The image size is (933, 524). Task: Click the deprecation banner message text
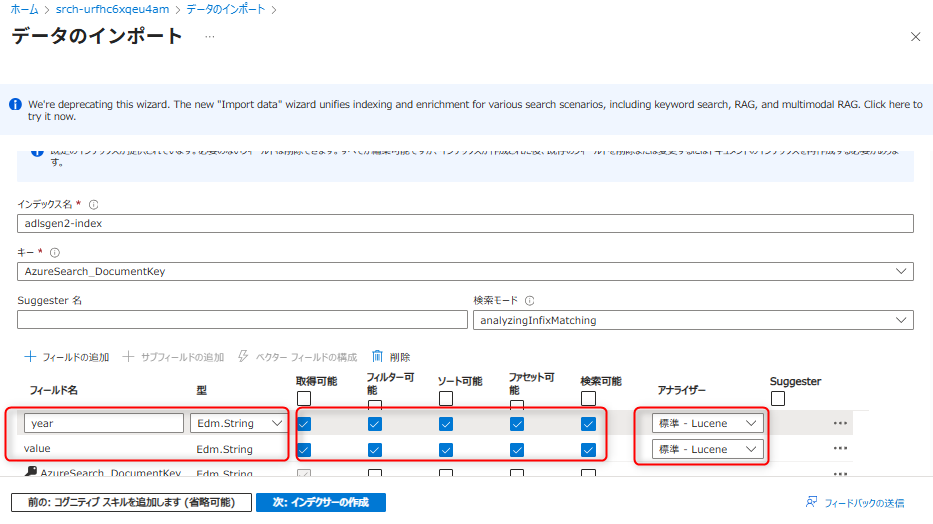(475, 110)
